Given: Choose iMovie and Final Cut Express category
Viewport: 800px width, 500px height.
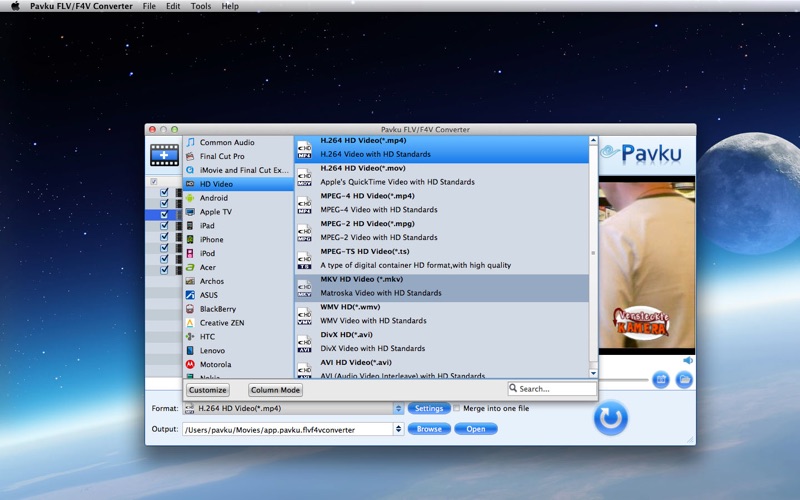Looking at the screenshot, I should pos(238,170).
